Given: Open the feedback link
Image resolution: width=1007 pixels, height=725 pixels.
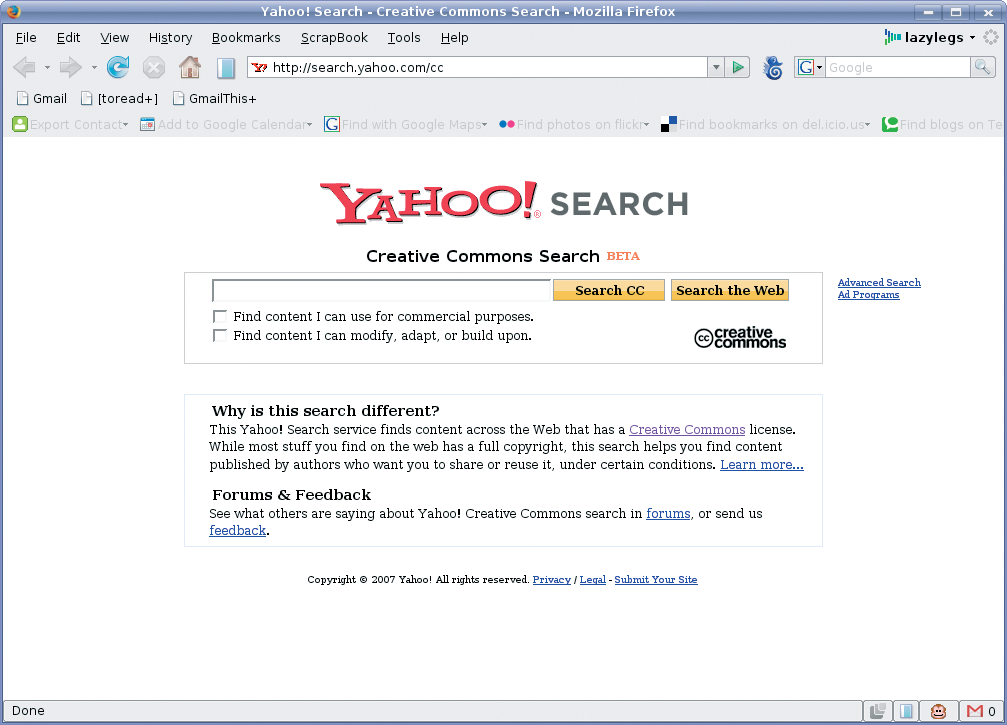Looking at the screenshot, I should tap(237, 530).
